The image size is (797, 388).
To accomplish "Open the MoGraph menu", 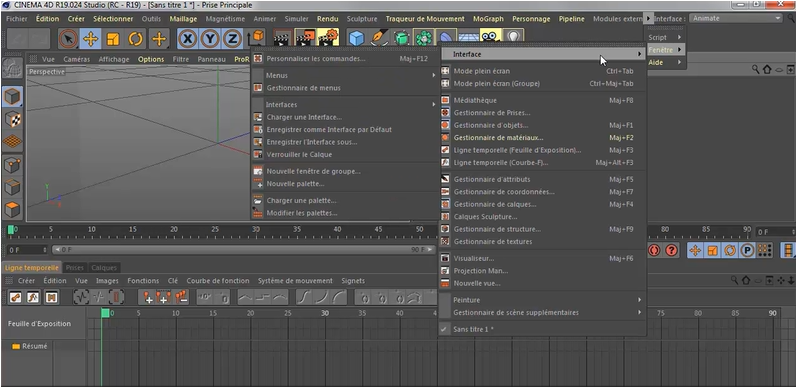I will point(488,19).
